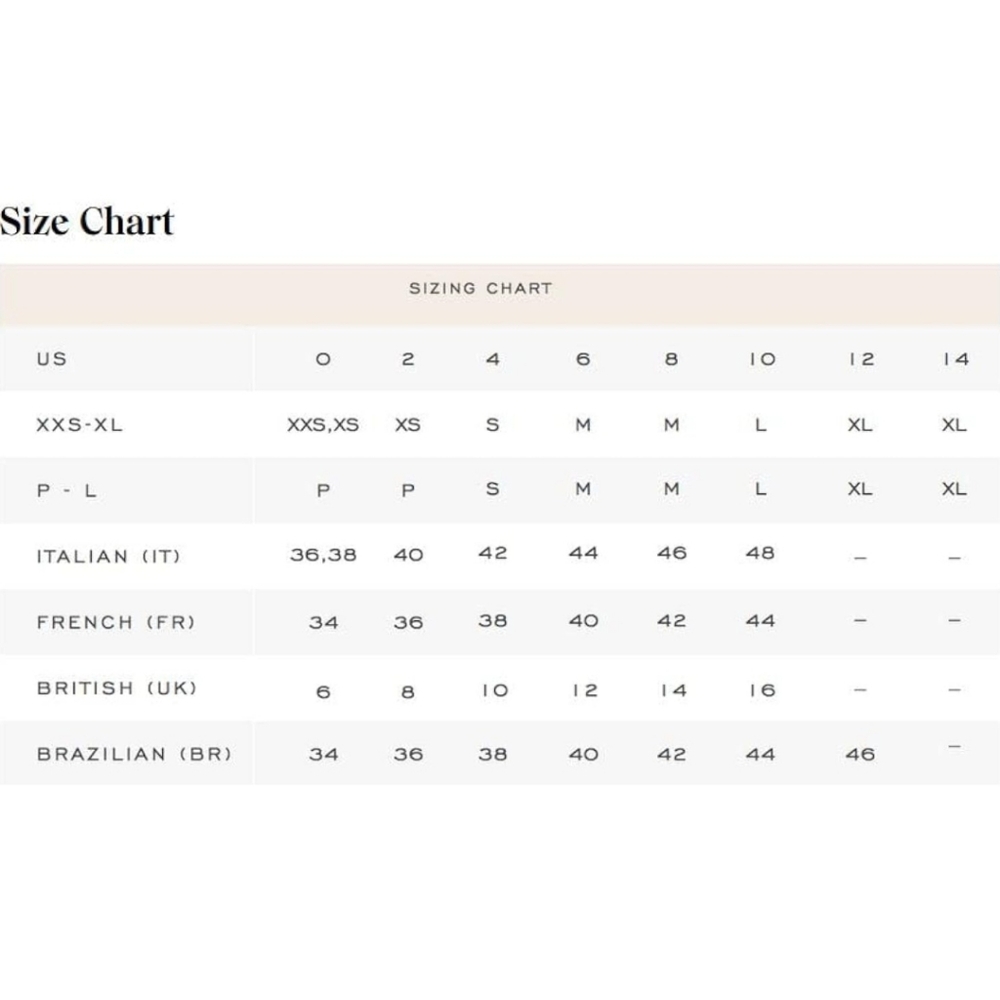Click Brazilian size 46 cell
Image resolution: width=1000 pixels, height=1000 pixels.
[860, 754]
